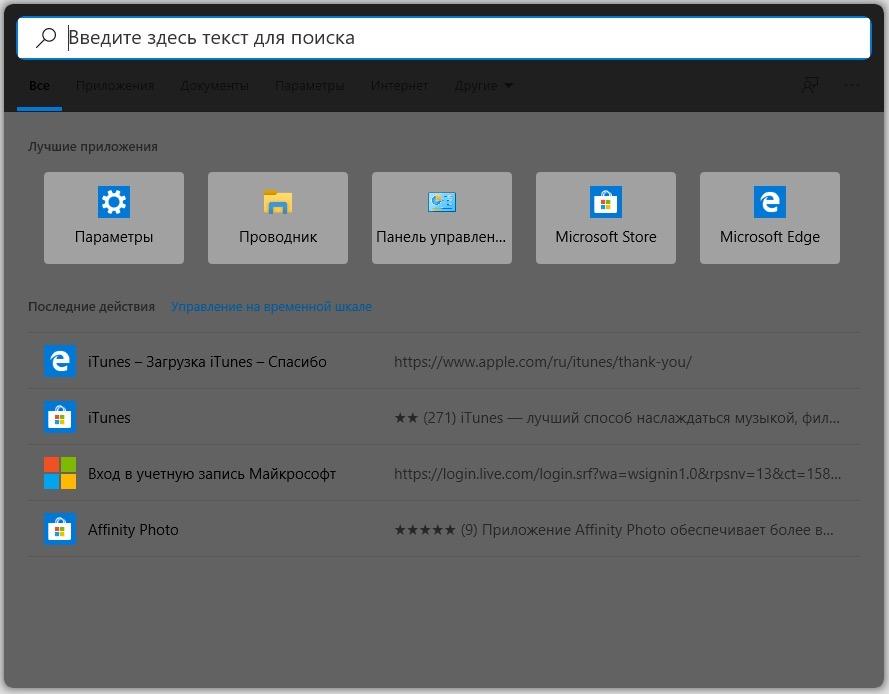This screenshot has height=694, width=889.
Task: Open the iTunes – Загрузка iTunes – Спасибо activity
Action: tap(444, 361)
